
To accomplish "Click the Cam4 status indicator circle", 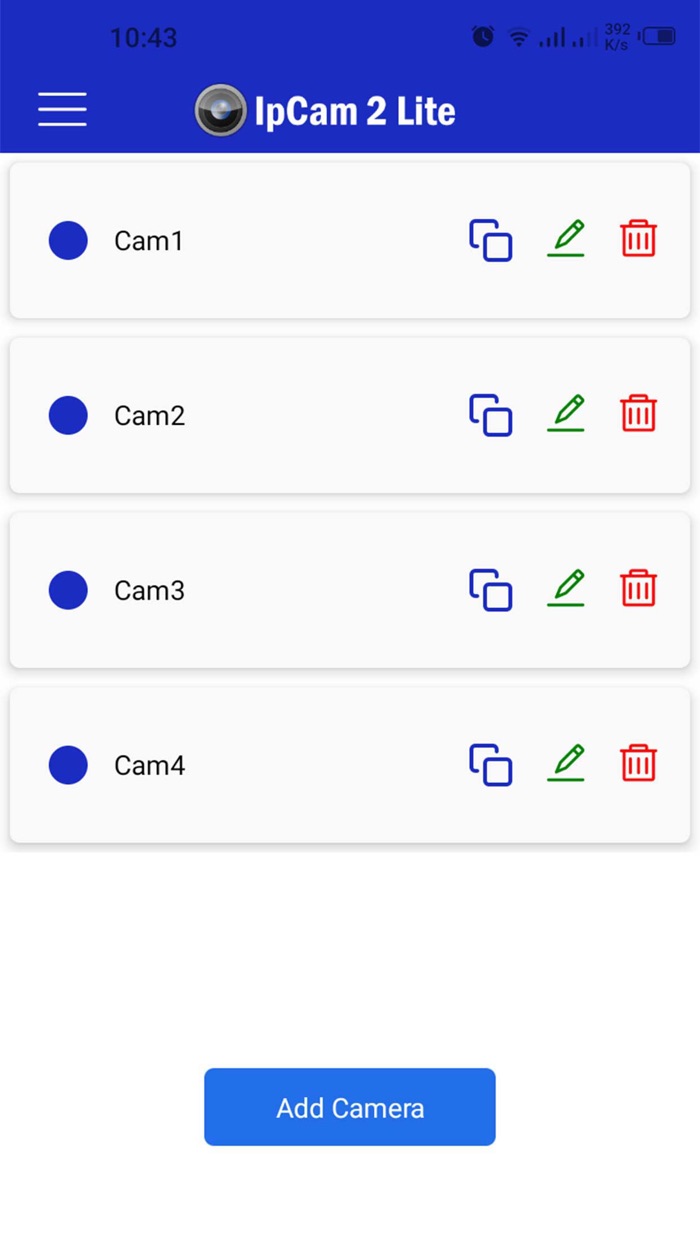I will [x=67, y=765].
